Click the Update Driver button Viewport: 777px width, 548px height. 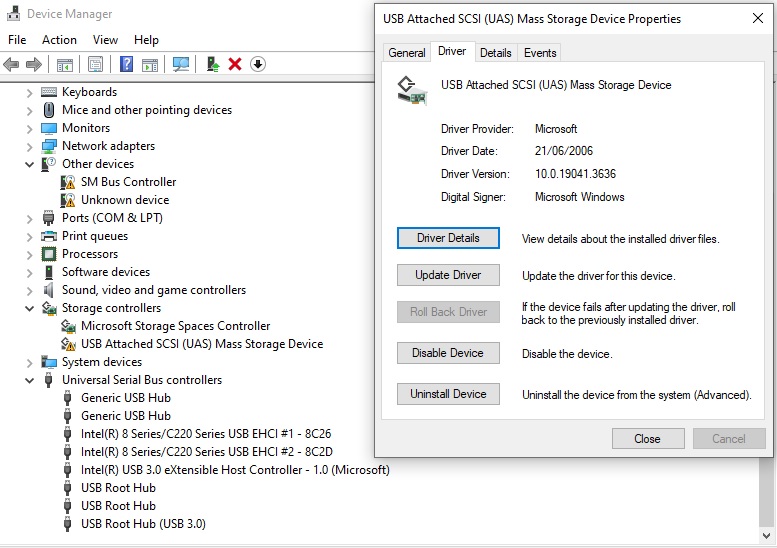tap(448, 275)
